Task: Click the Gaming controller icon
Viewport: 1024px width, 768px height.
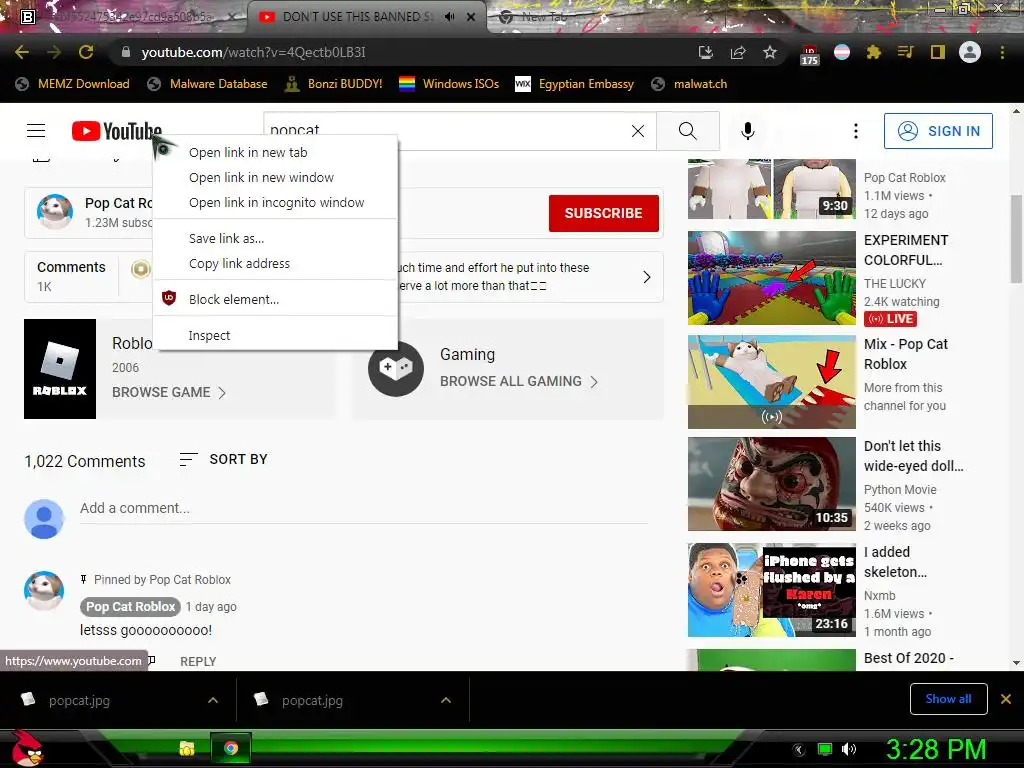Action: point(396,369)
